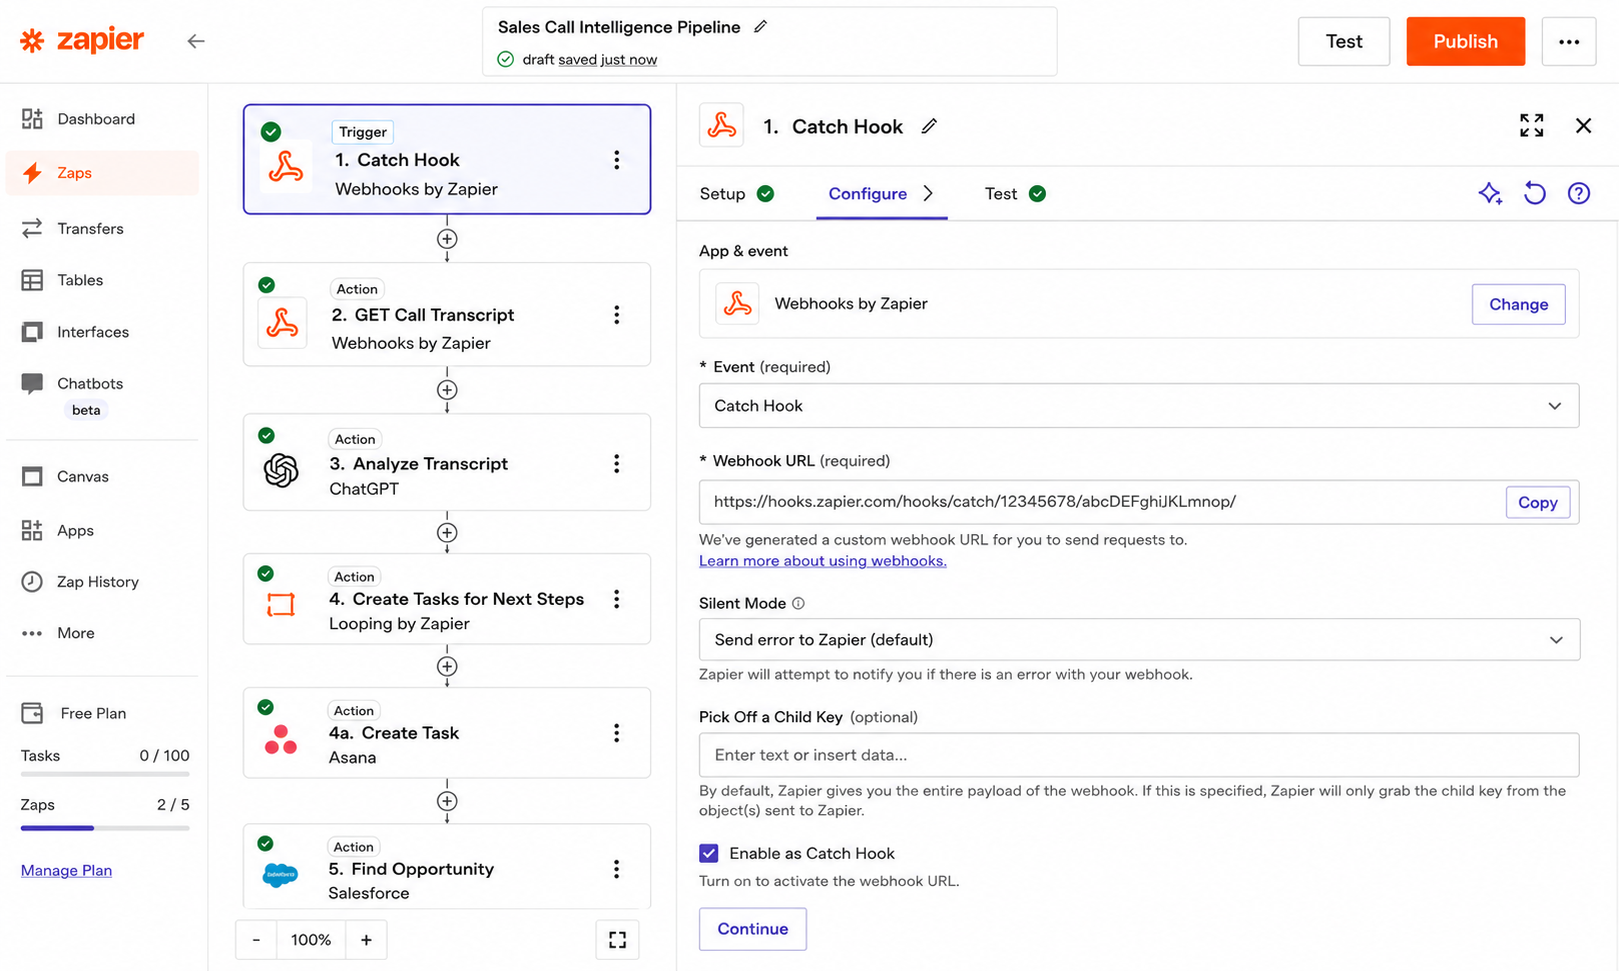
Task: Select the ChatGPT Analyze Transcript step
Action: 447,462
